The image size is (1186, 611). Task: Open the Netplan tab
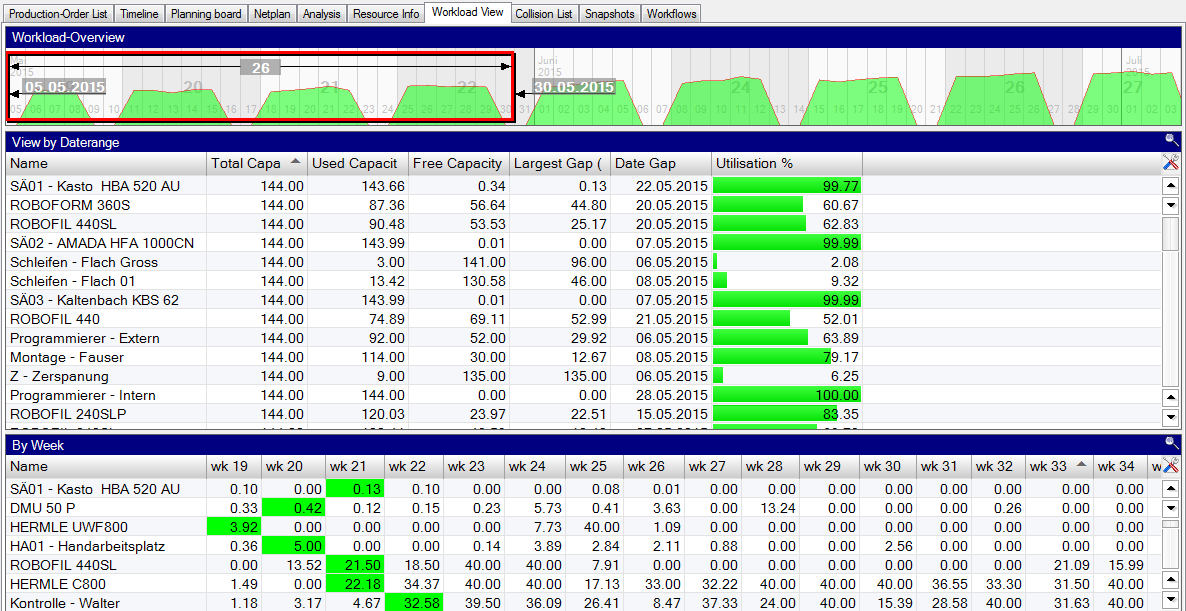tap(272, 14)
